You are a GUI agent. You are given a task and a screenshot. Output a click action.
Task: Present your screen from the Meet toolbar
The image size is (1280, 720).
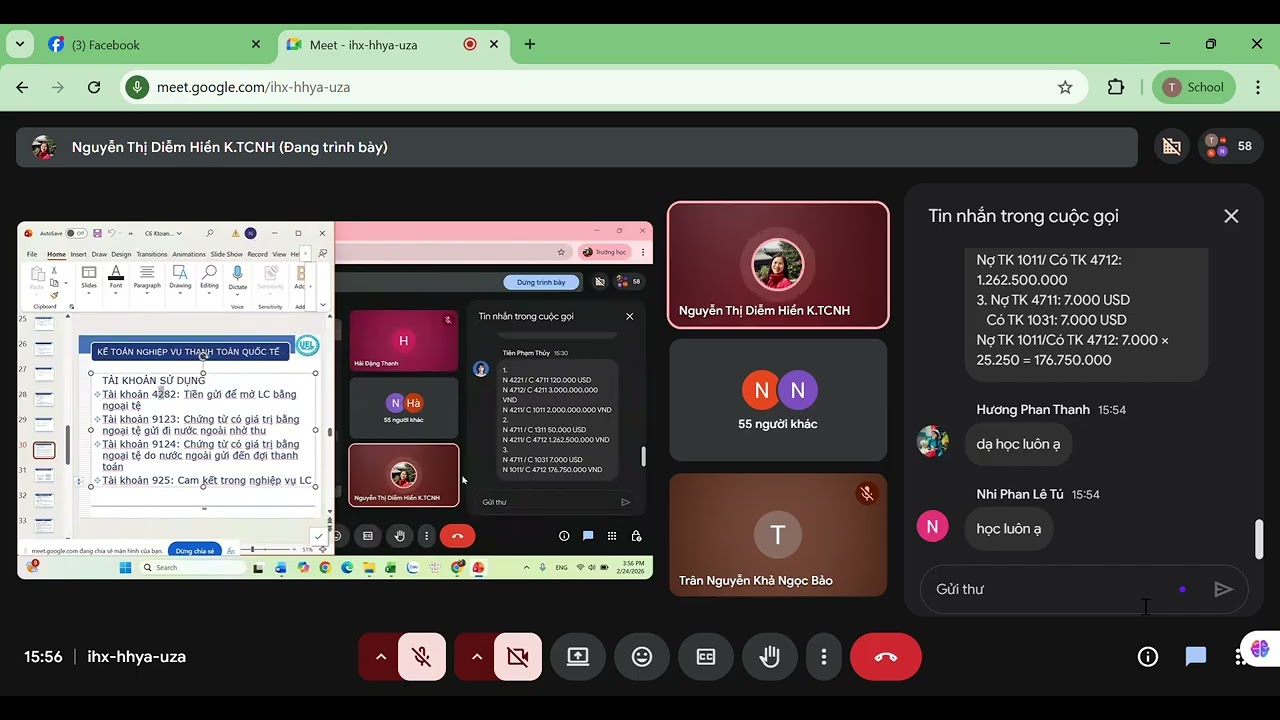[578, 657]
